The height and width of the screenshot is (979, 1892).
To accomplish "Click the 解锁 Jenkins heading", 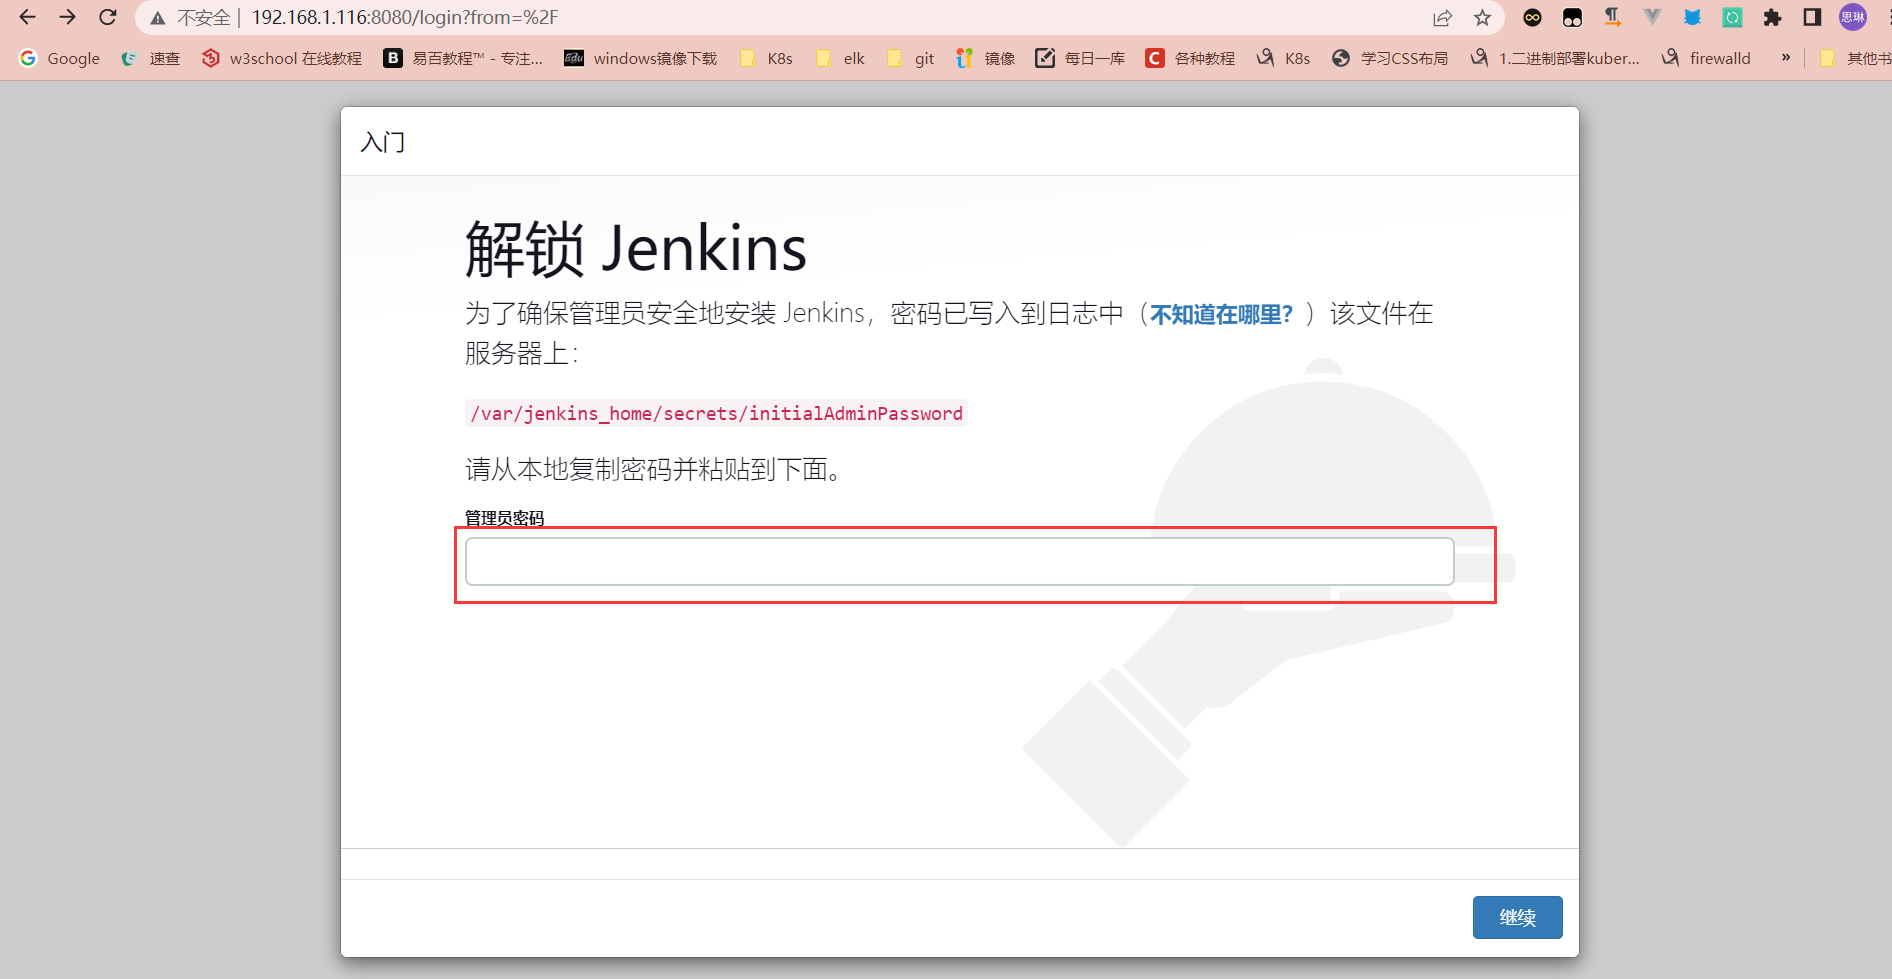I will [x=636, y=249].
